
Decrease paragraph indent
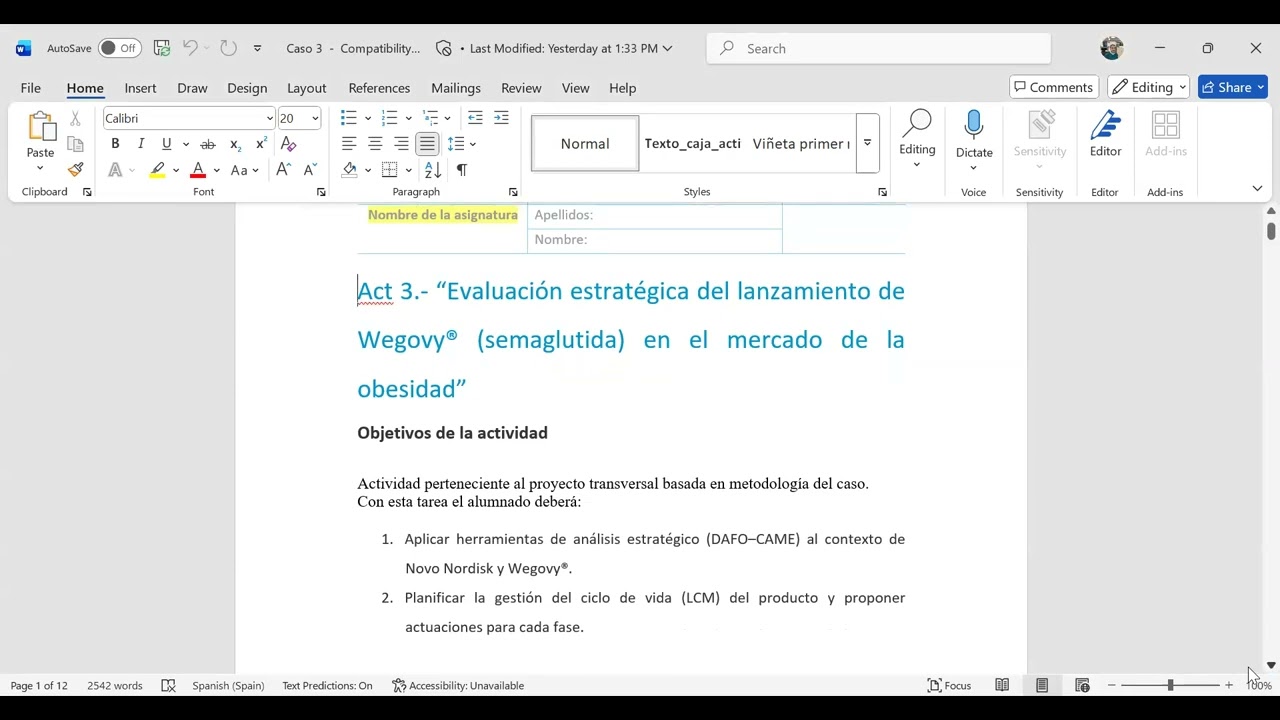(475, 118)
